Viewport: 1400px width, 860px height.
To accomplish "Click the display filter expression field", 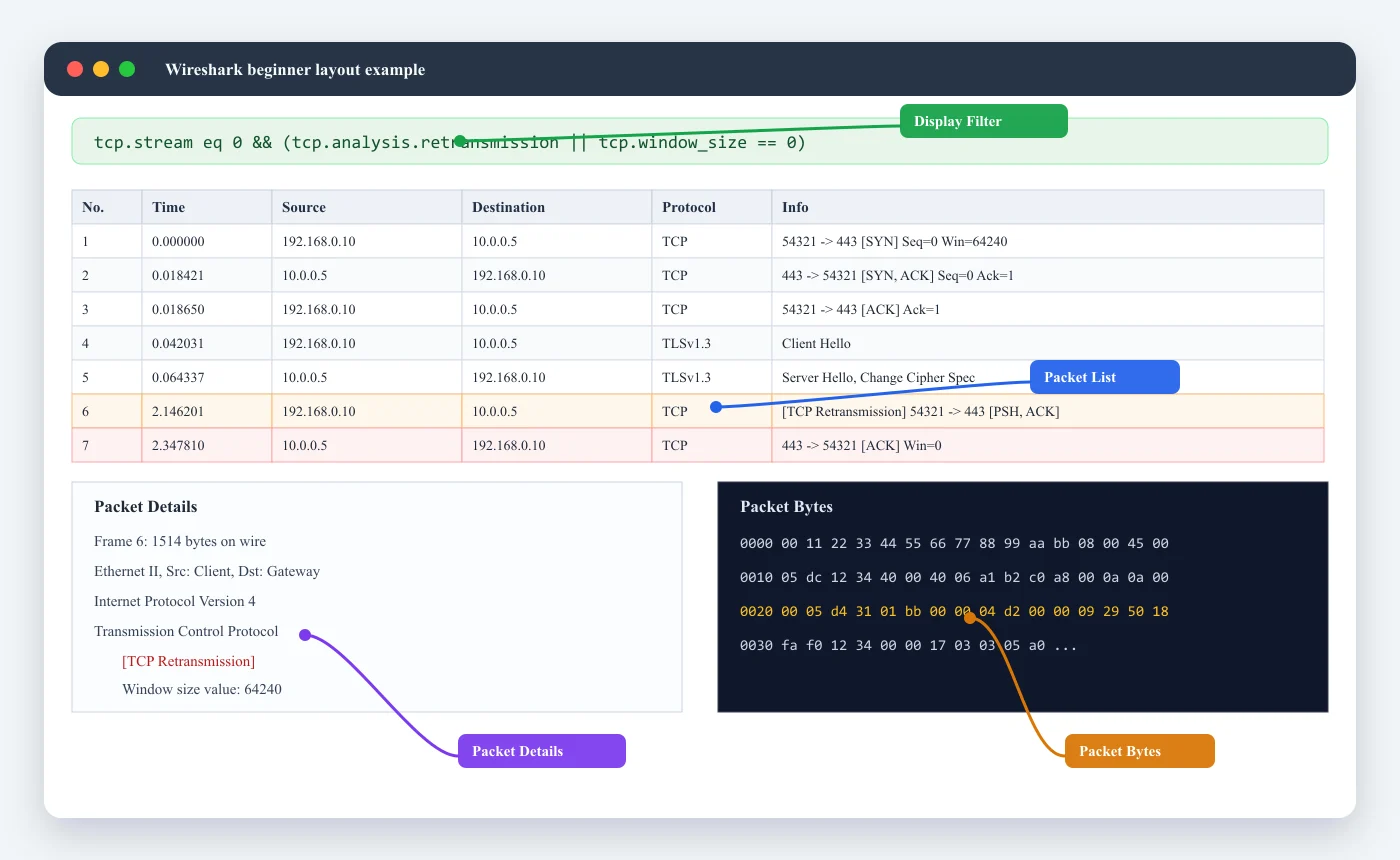I will (699, 141).
